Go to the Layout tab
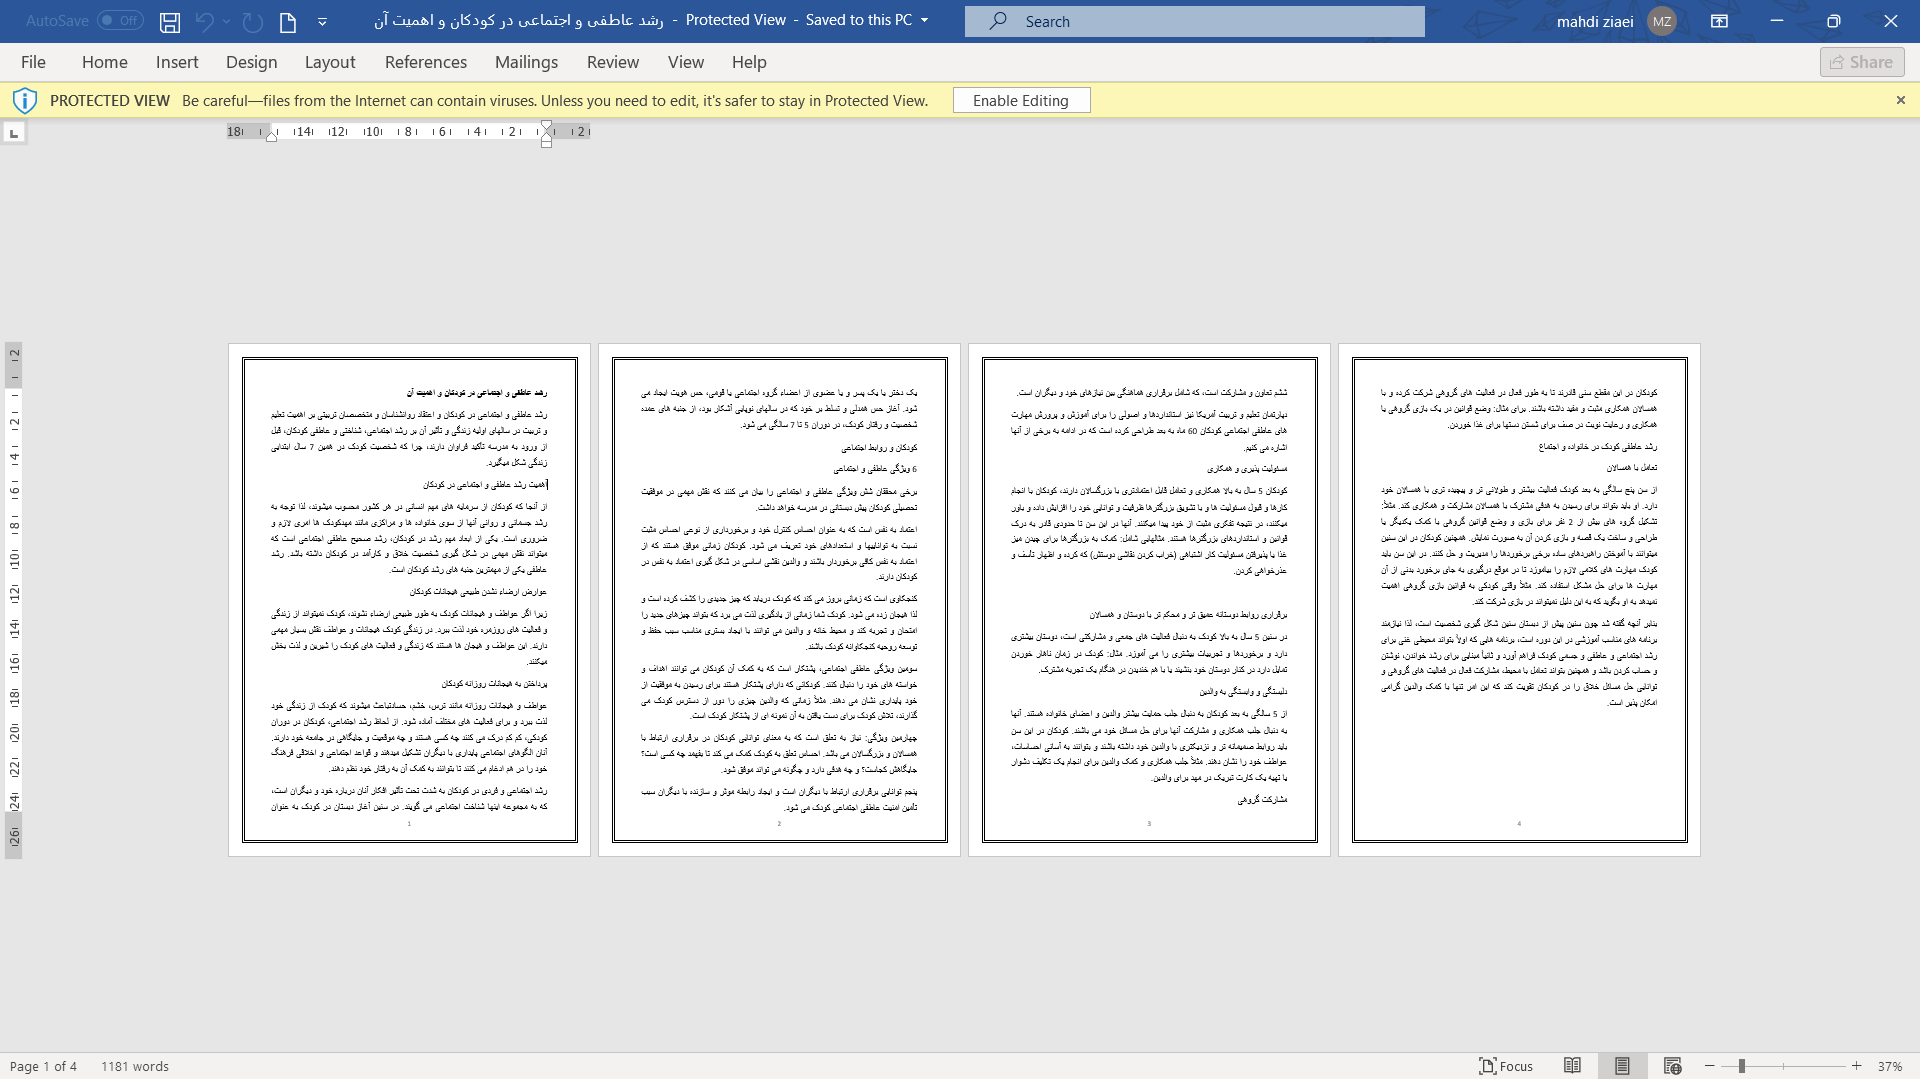Viewport: 1920px width, 1080px height. [x=330, y=62]
